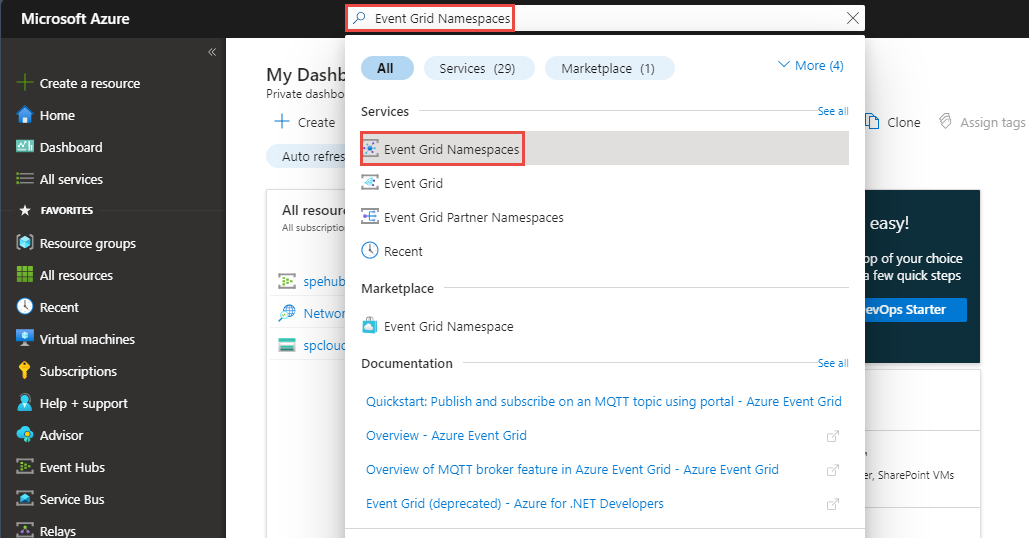Click the Auto refresh pill
Viewport: 1029px width, 538px height.
point(306,156)
